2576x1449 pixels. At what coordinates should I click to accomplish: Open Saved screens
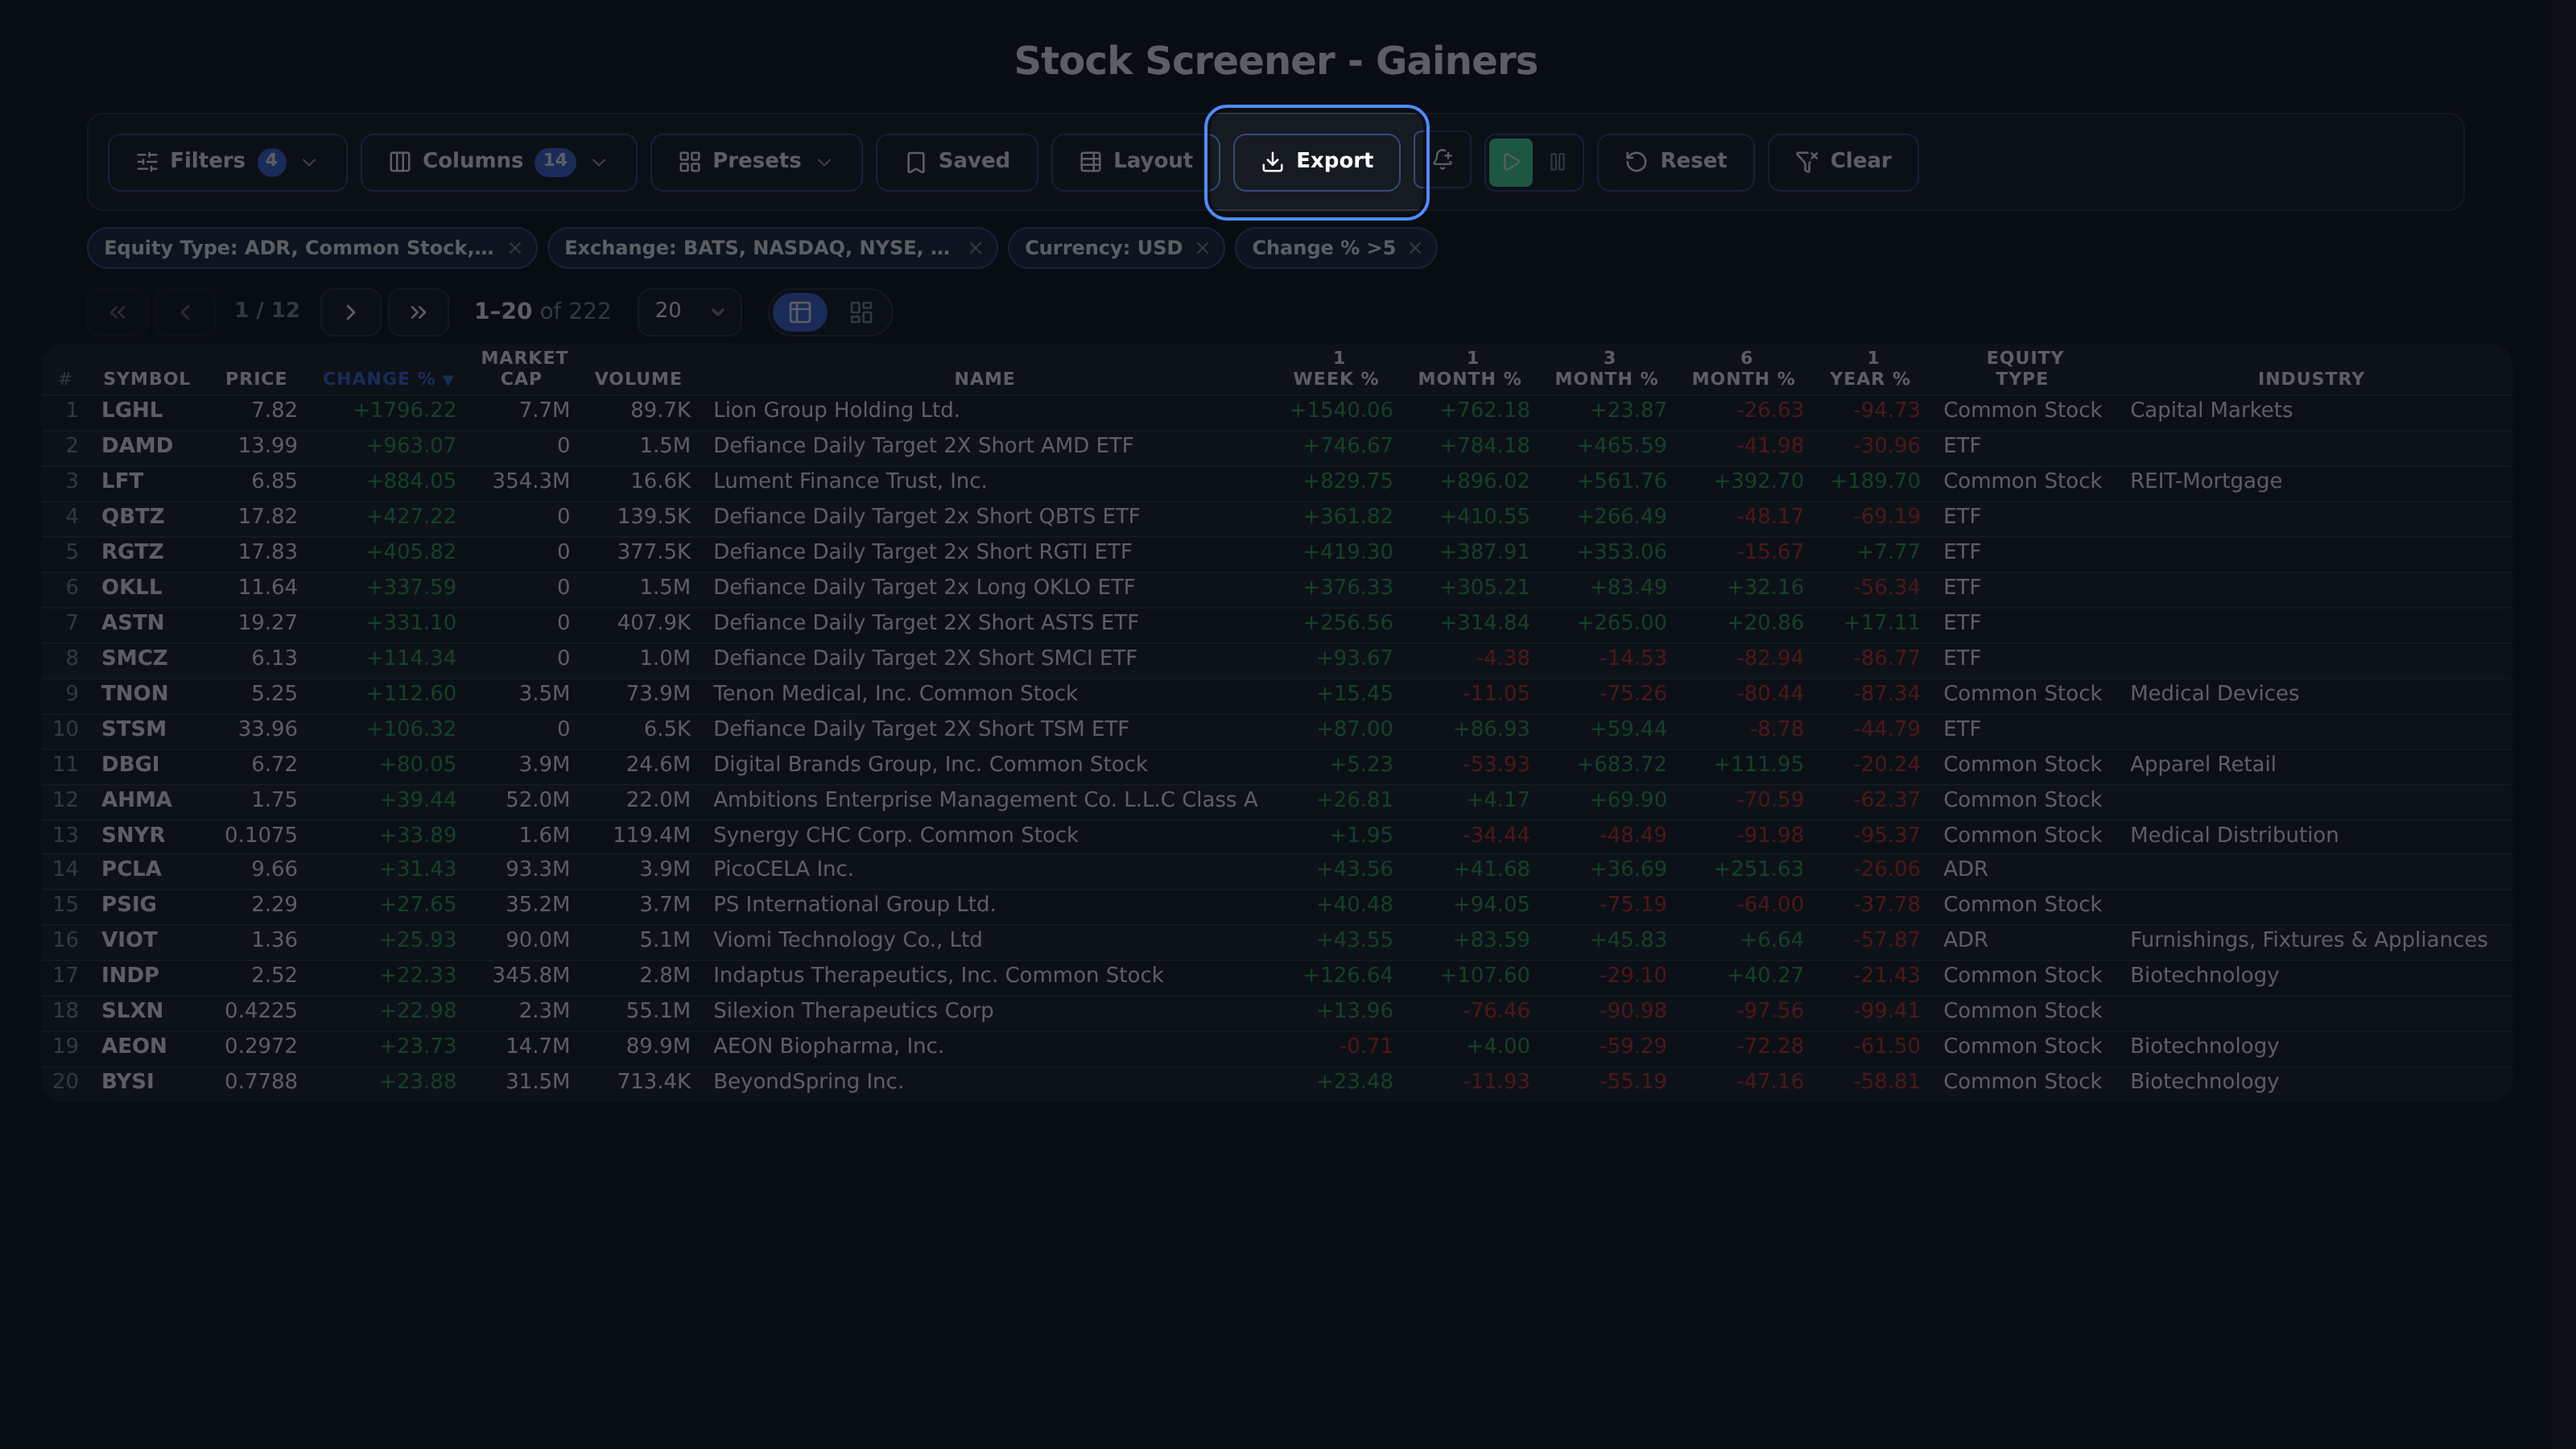point(957,162)
